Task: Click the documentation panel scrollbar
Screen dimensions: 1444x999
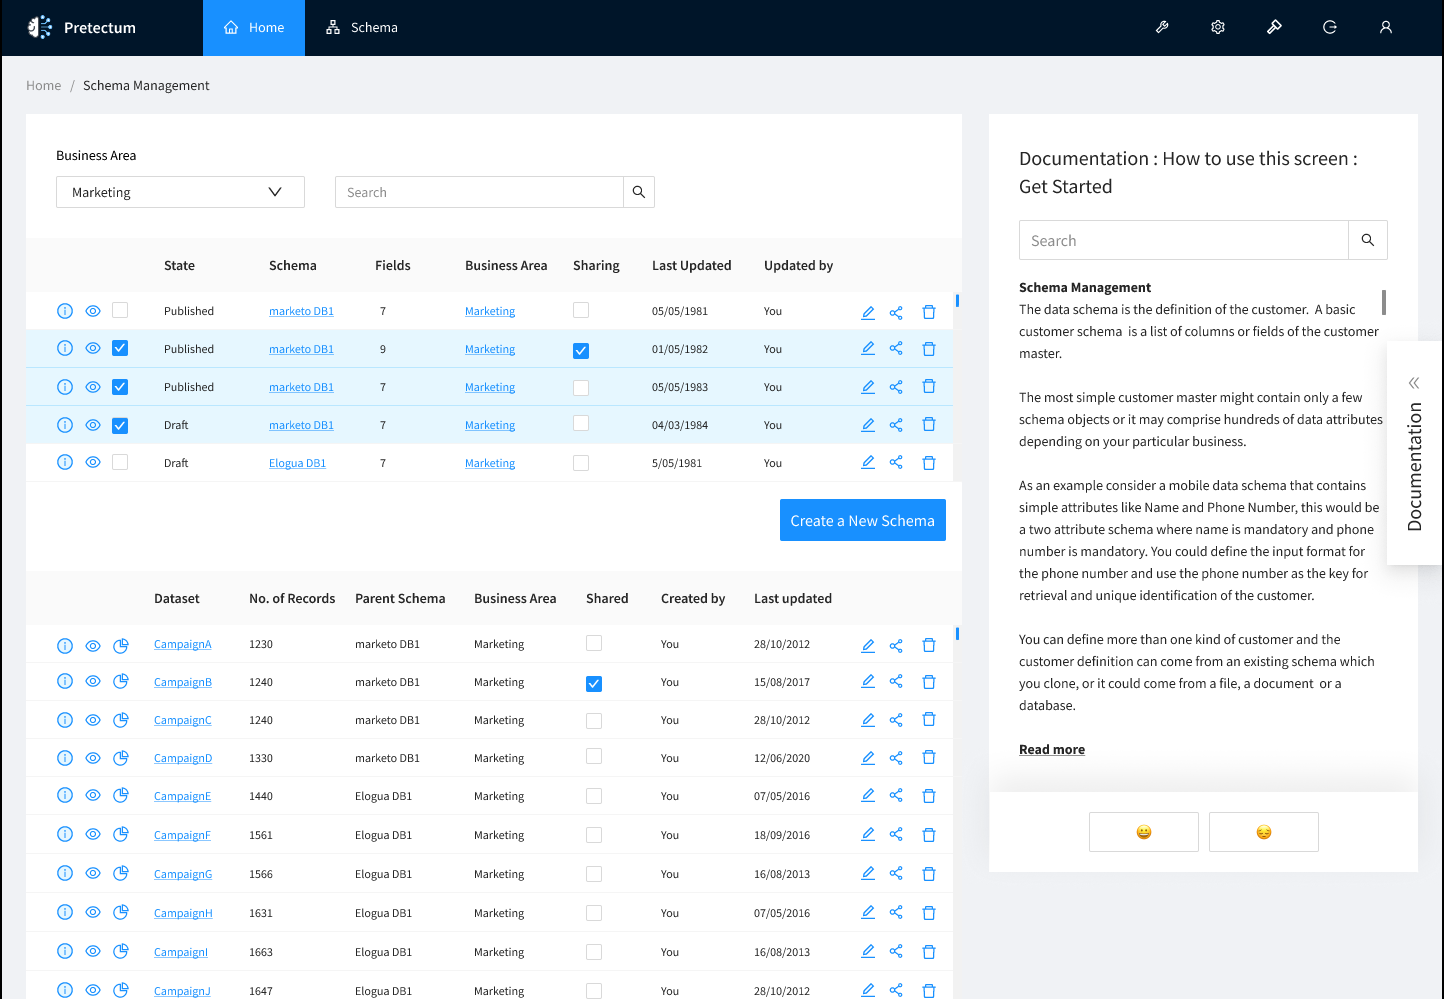Action: point(1384,302)
